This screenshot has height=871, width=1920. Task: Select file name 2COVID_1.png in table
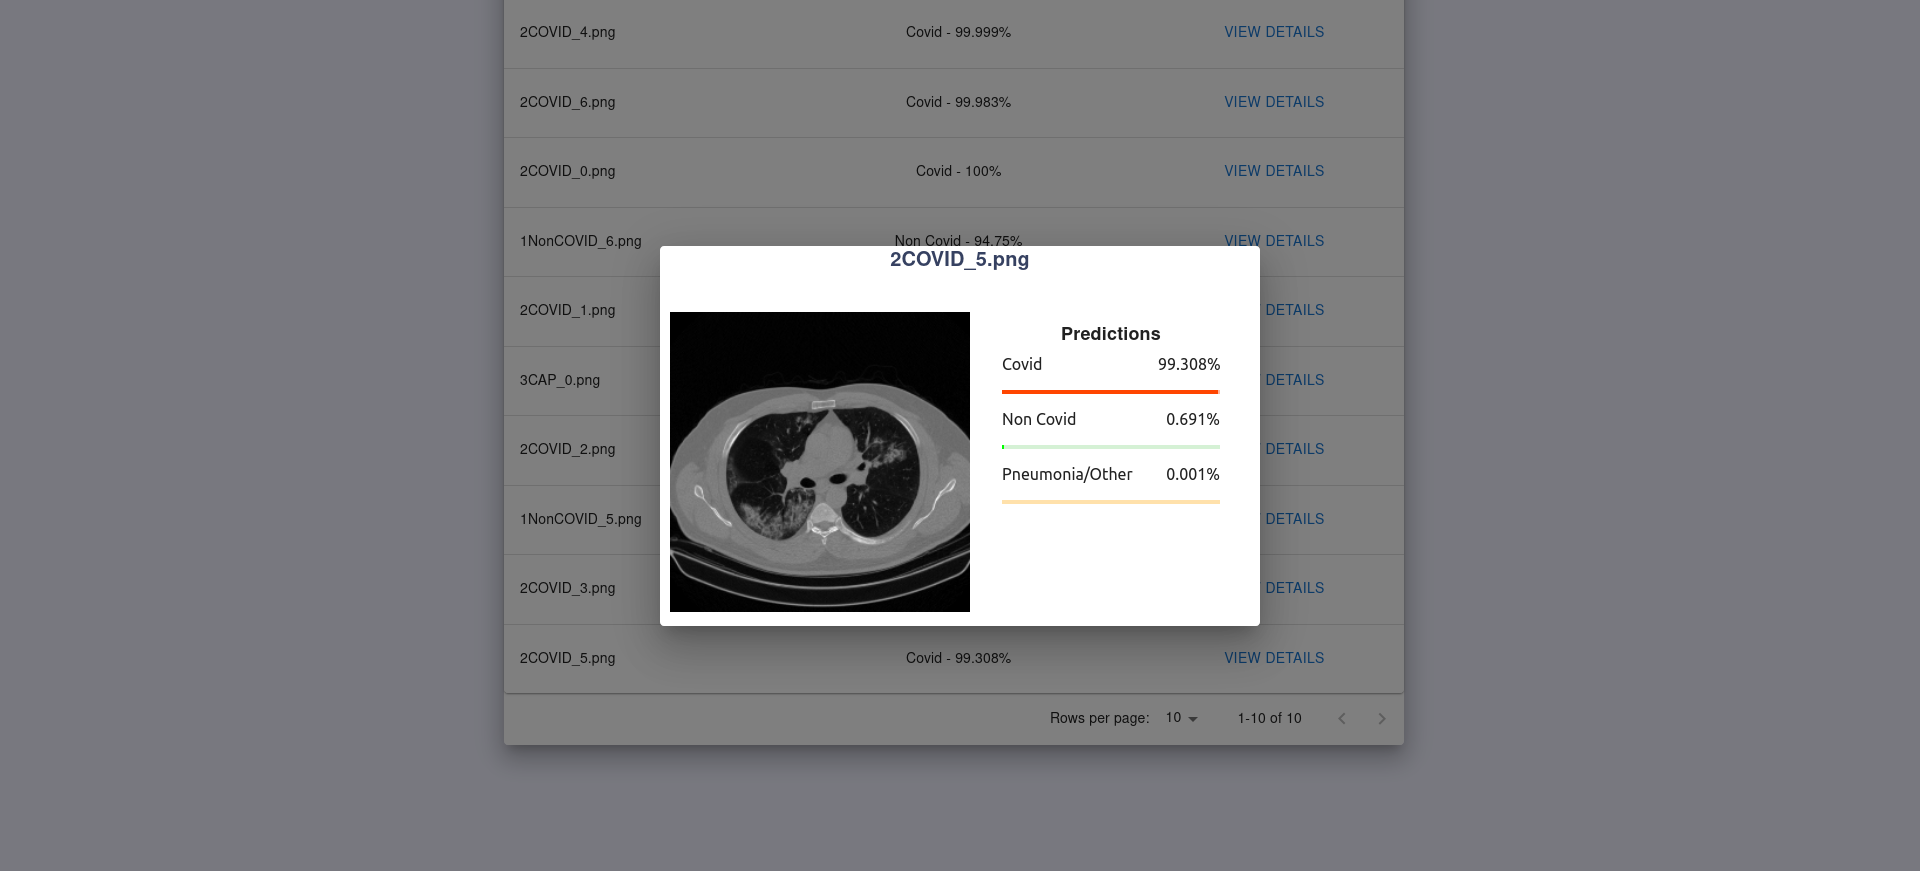[567, 310]
